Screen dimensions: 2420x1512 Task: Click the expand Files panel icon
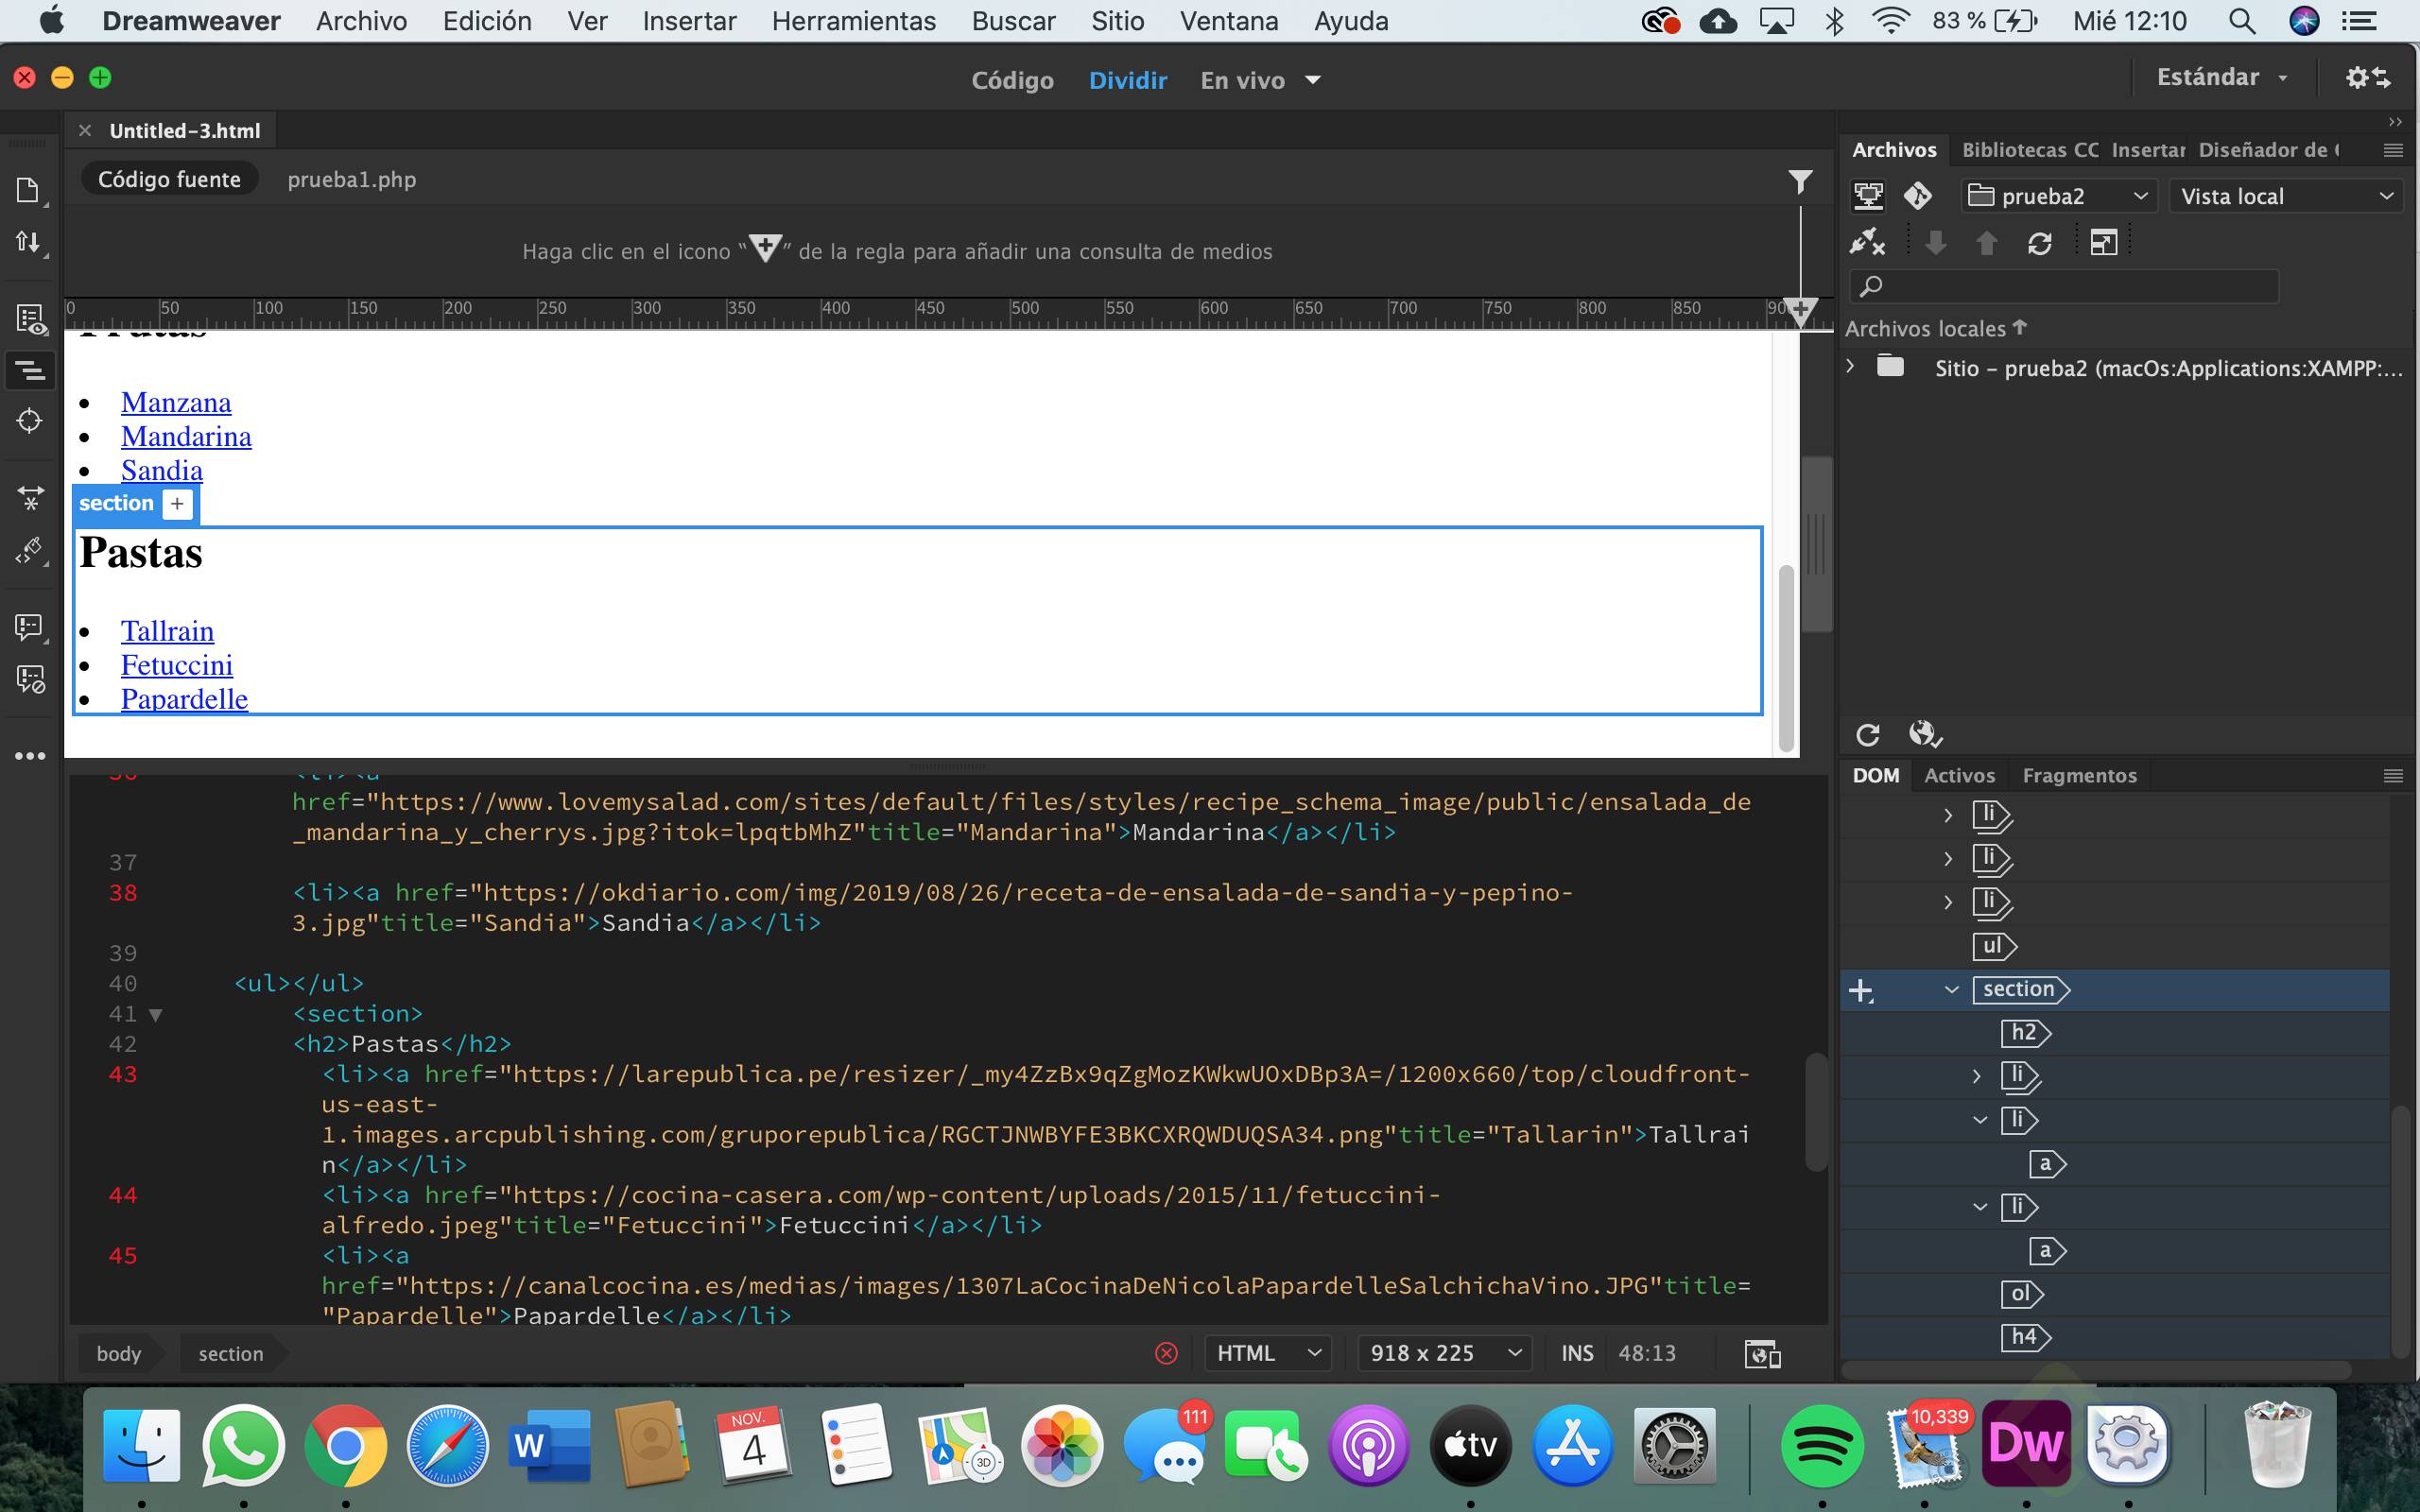[x=2103, y=243]
